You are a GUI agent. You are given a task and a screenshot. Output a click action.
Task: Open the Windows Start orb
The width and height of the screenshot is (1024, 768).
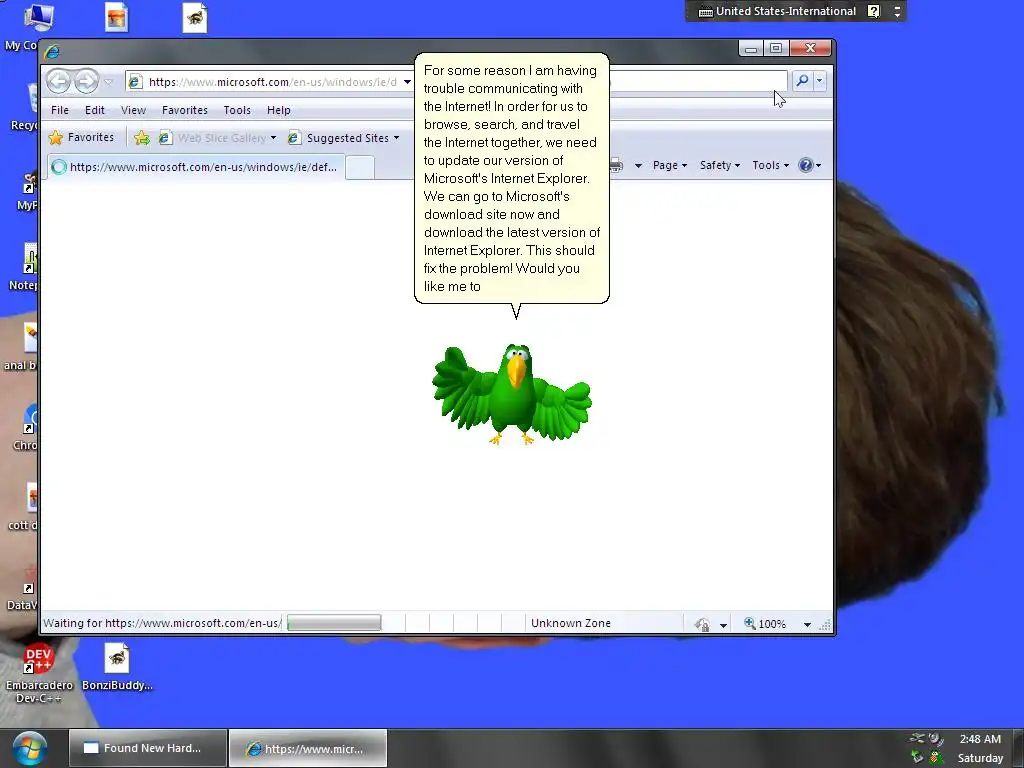click(x=30, y=749)
